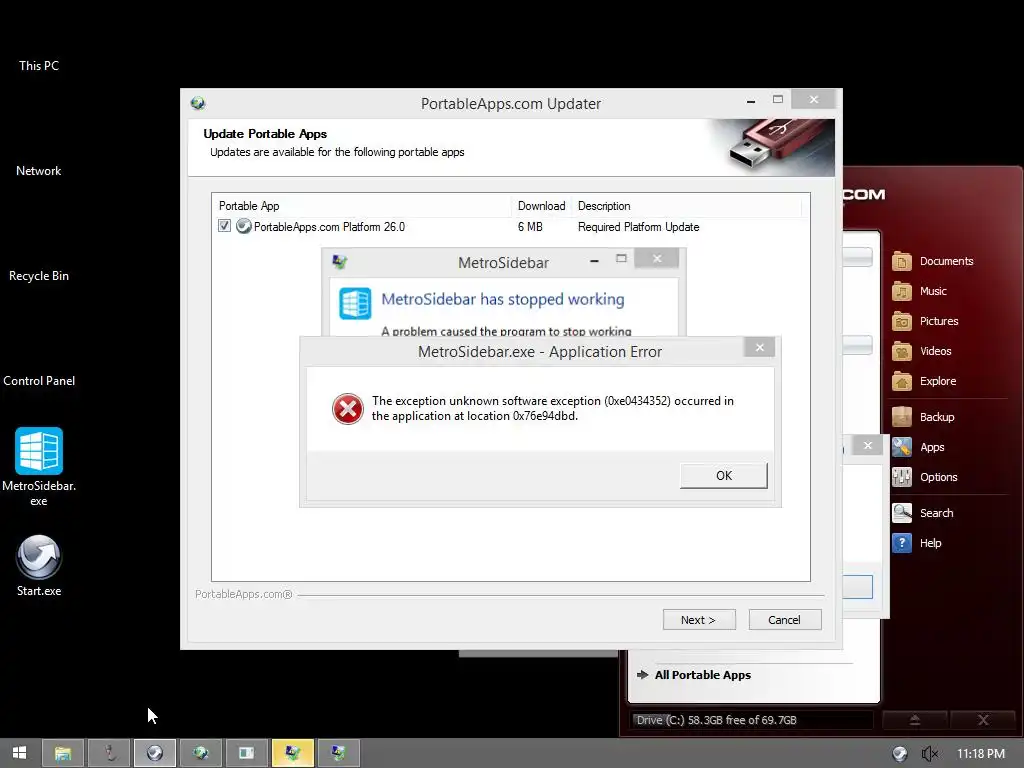Image resolution: width=1024 pixels, height=768 pixels.
Task: Click OK in the Application Error dialog
Action: 724,475
